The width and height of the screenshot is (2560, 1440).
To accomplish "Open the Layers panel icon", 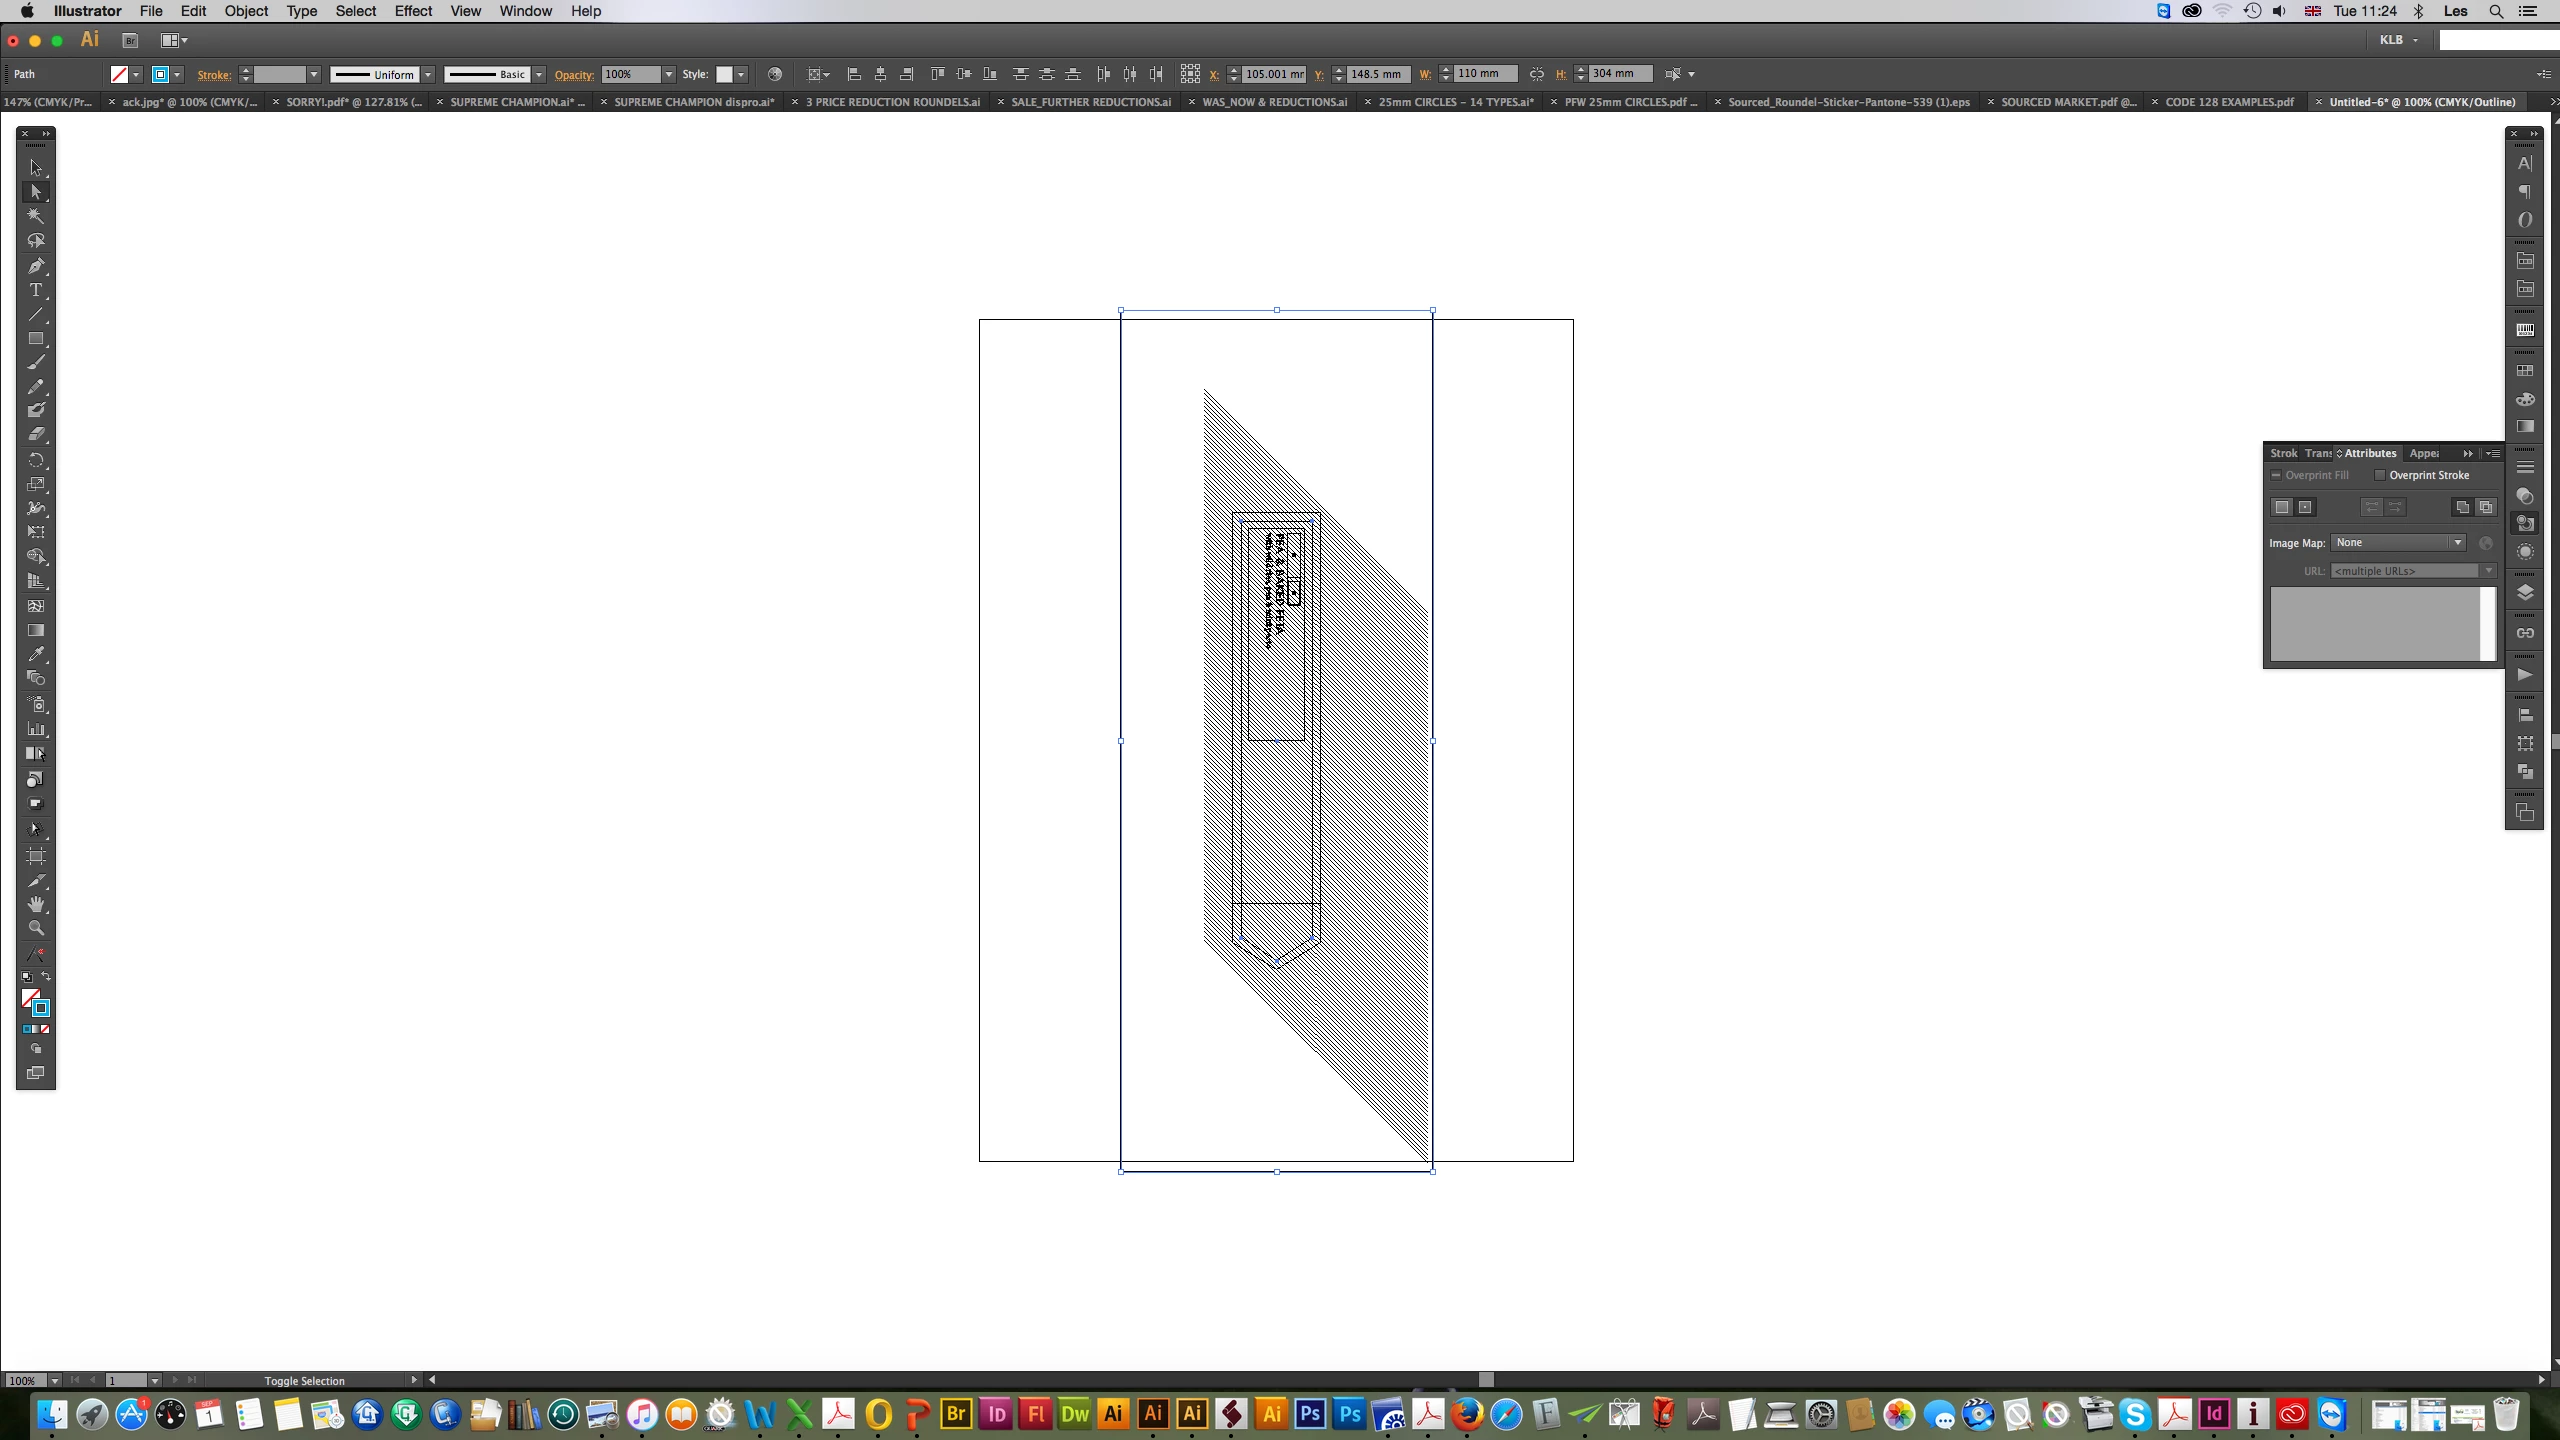I will (x=2525, y=593).
